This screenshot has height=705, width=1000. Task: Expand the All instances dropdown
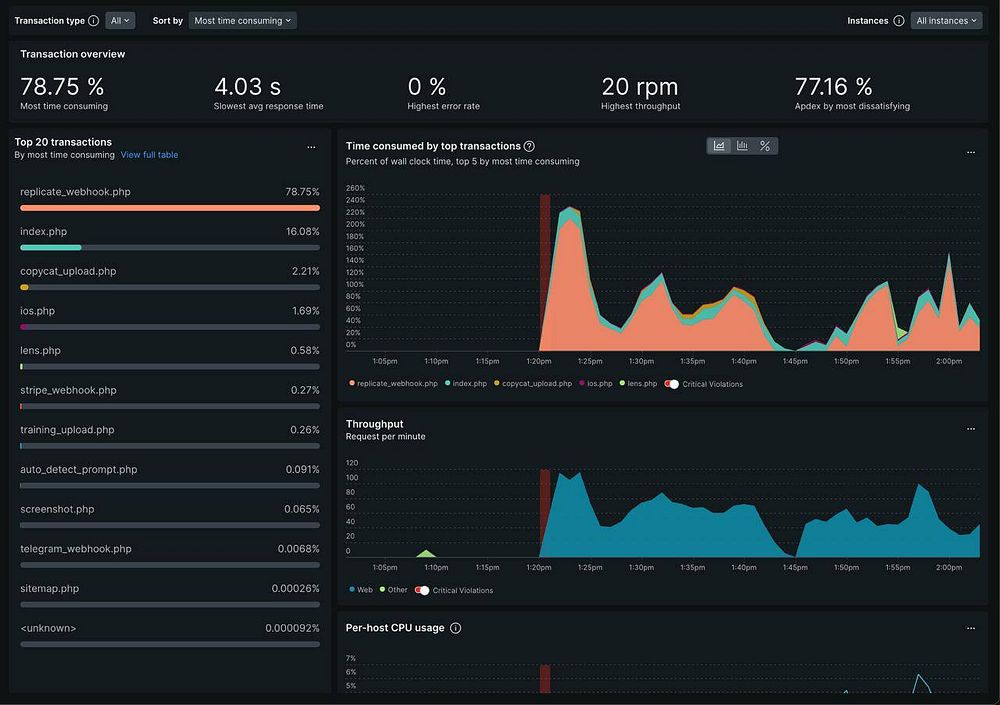(946, 20)
